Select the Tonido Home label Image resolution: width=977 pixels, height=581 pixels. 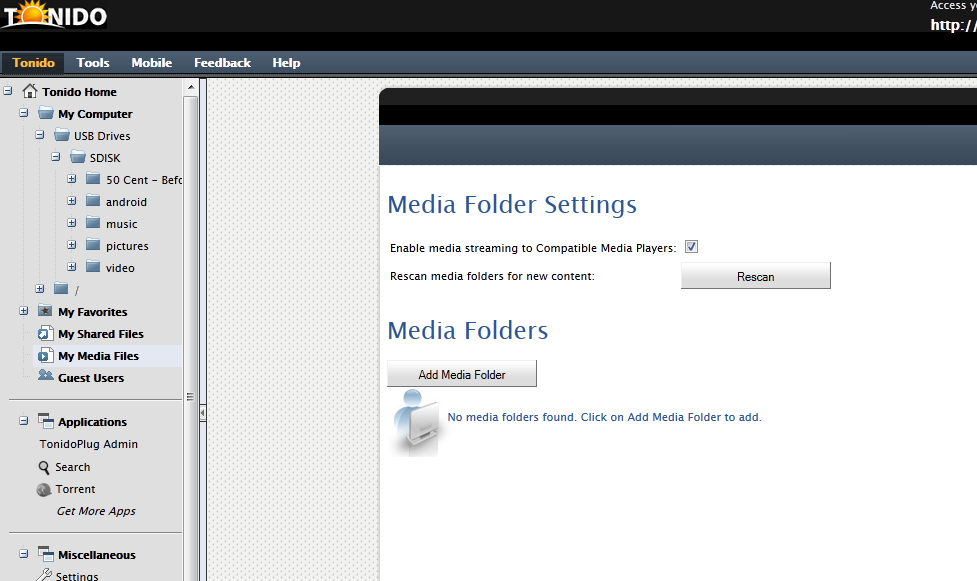[x=79, y=92]
